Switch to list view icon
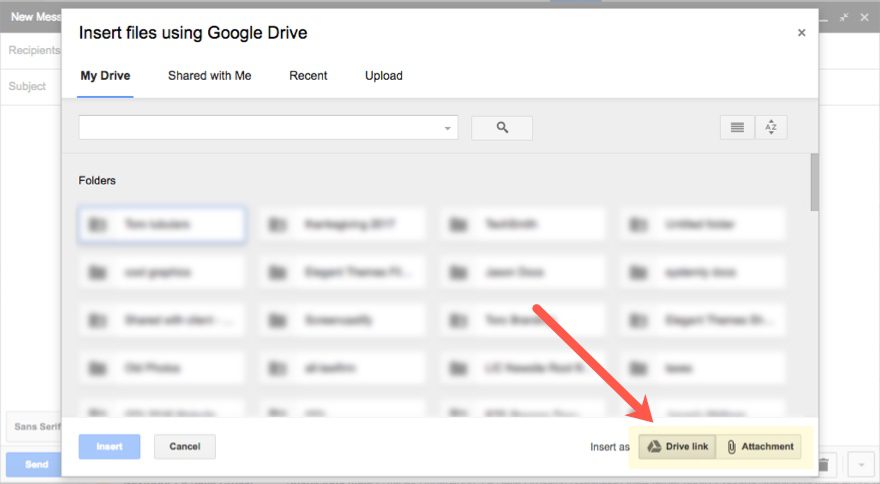 pyautogui.click(x=737, y=127)
